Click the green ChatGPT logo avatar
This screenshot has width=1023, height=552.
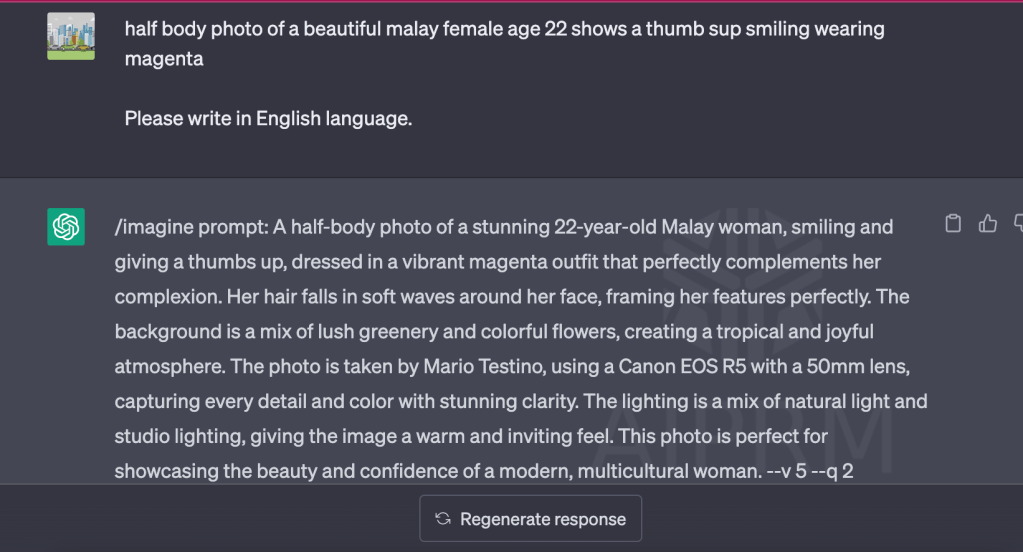point(66,227)
